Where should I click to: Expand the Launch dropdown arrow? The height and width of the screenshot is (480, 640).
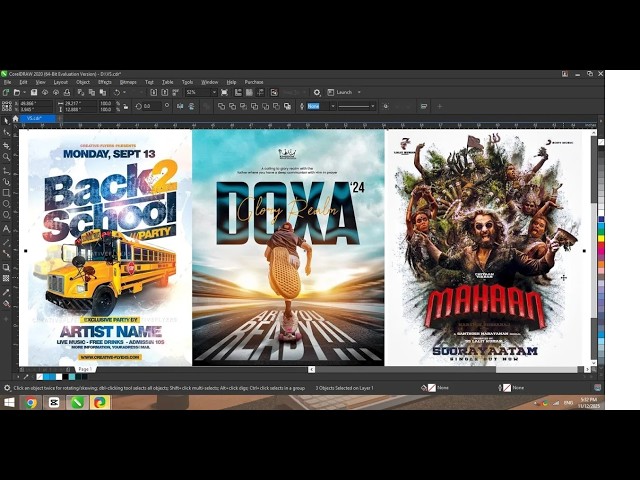[x=359, y=93]
